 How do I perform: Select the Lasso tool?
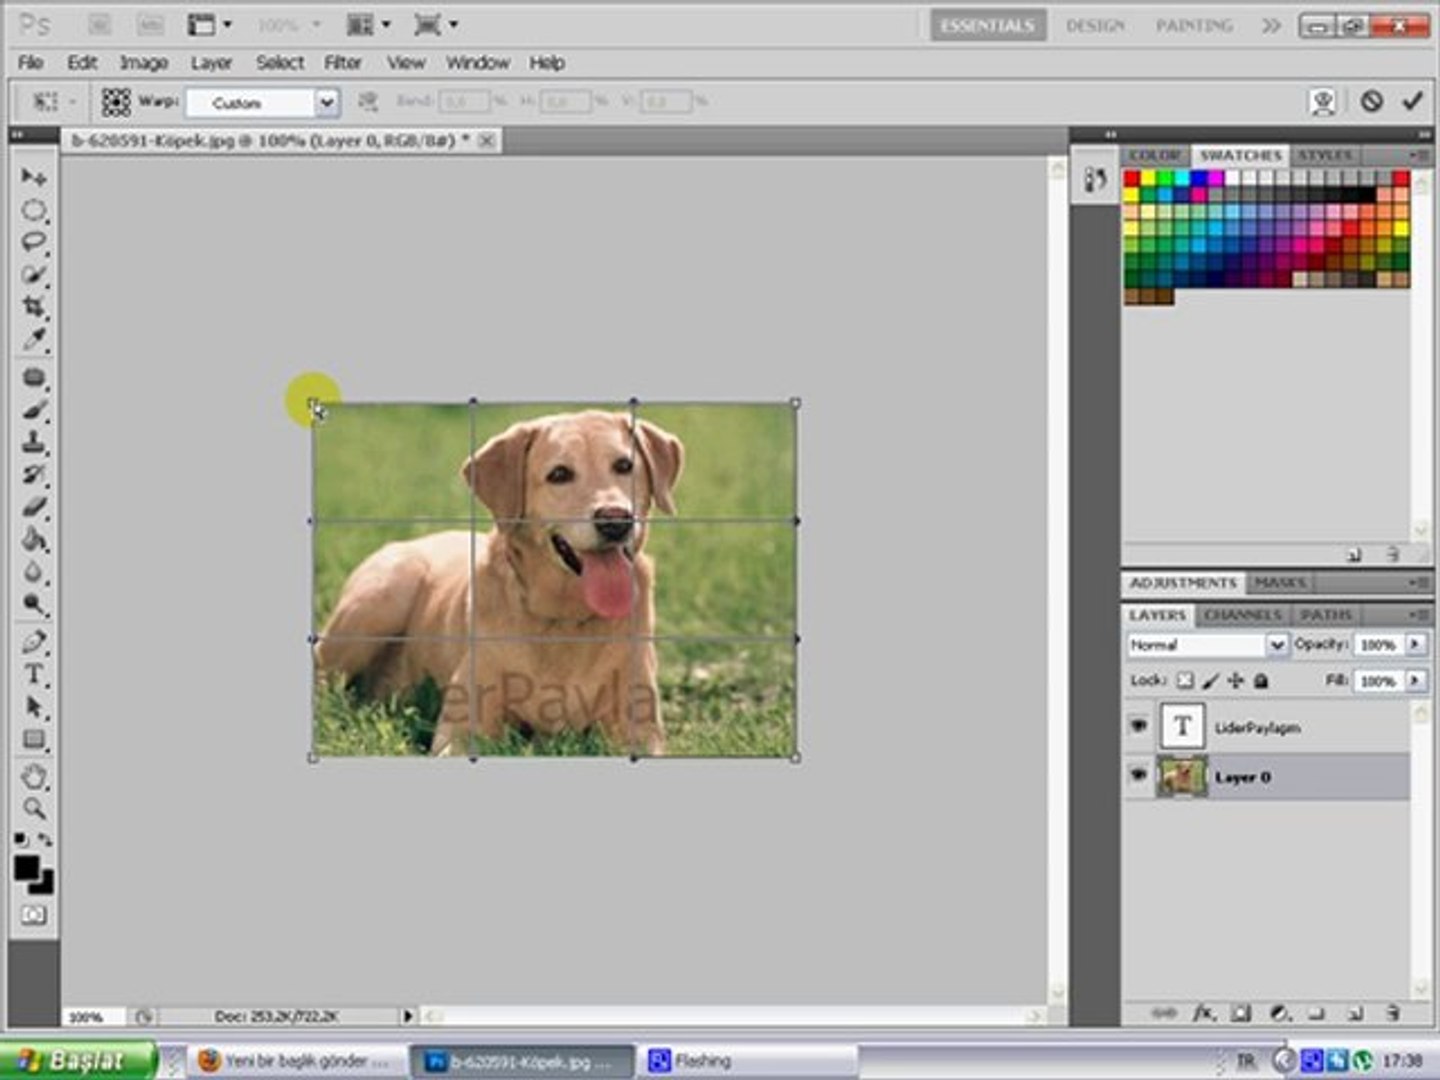(34, 243)
